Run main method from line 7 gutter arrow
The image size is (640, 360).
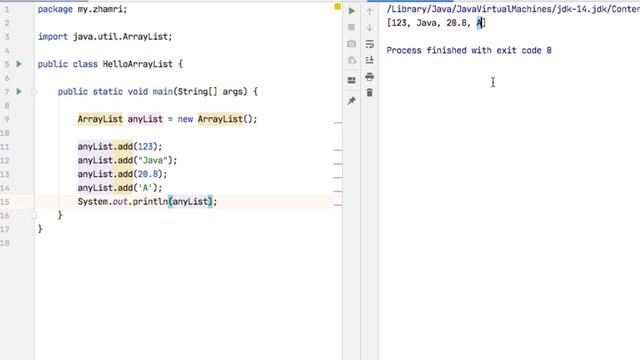click(19, 91)
